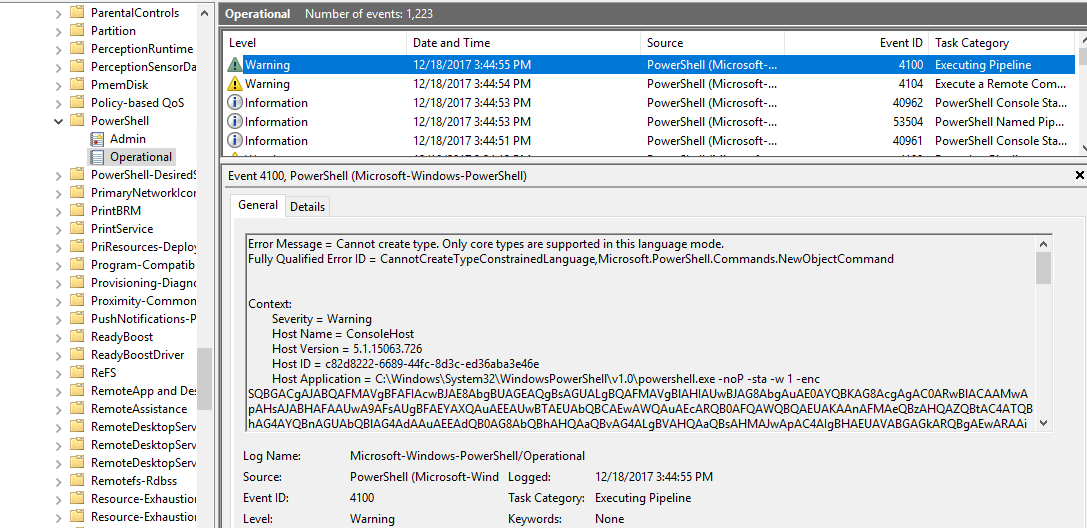Switch to the General tab

258,205
